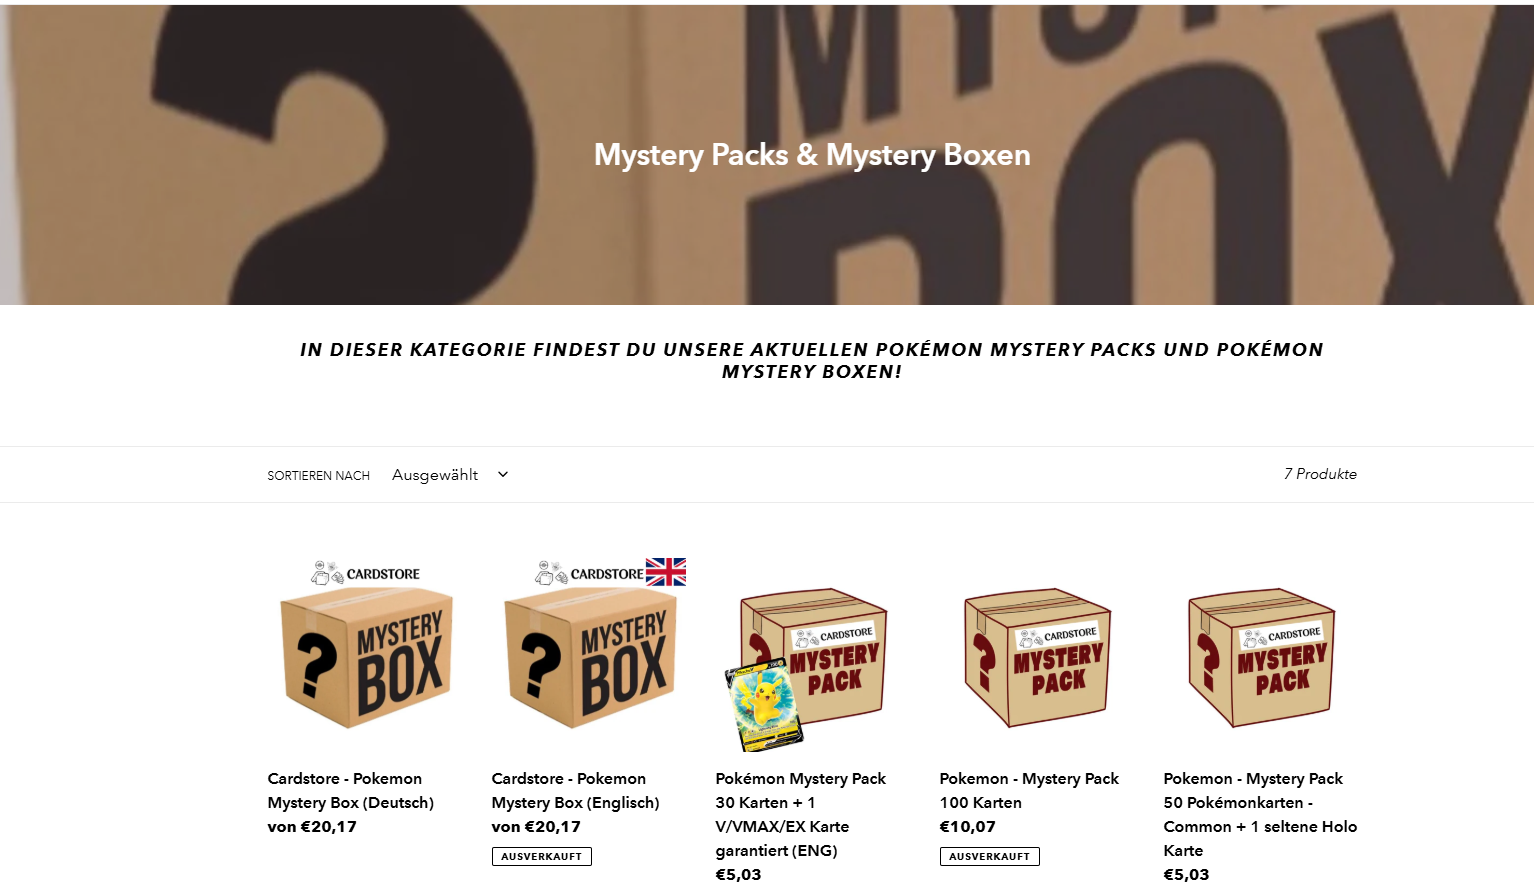Screen dimensions: 1534x892
Task: Click the Ausverkauft badge under 100 Karten
Action: 990,856
